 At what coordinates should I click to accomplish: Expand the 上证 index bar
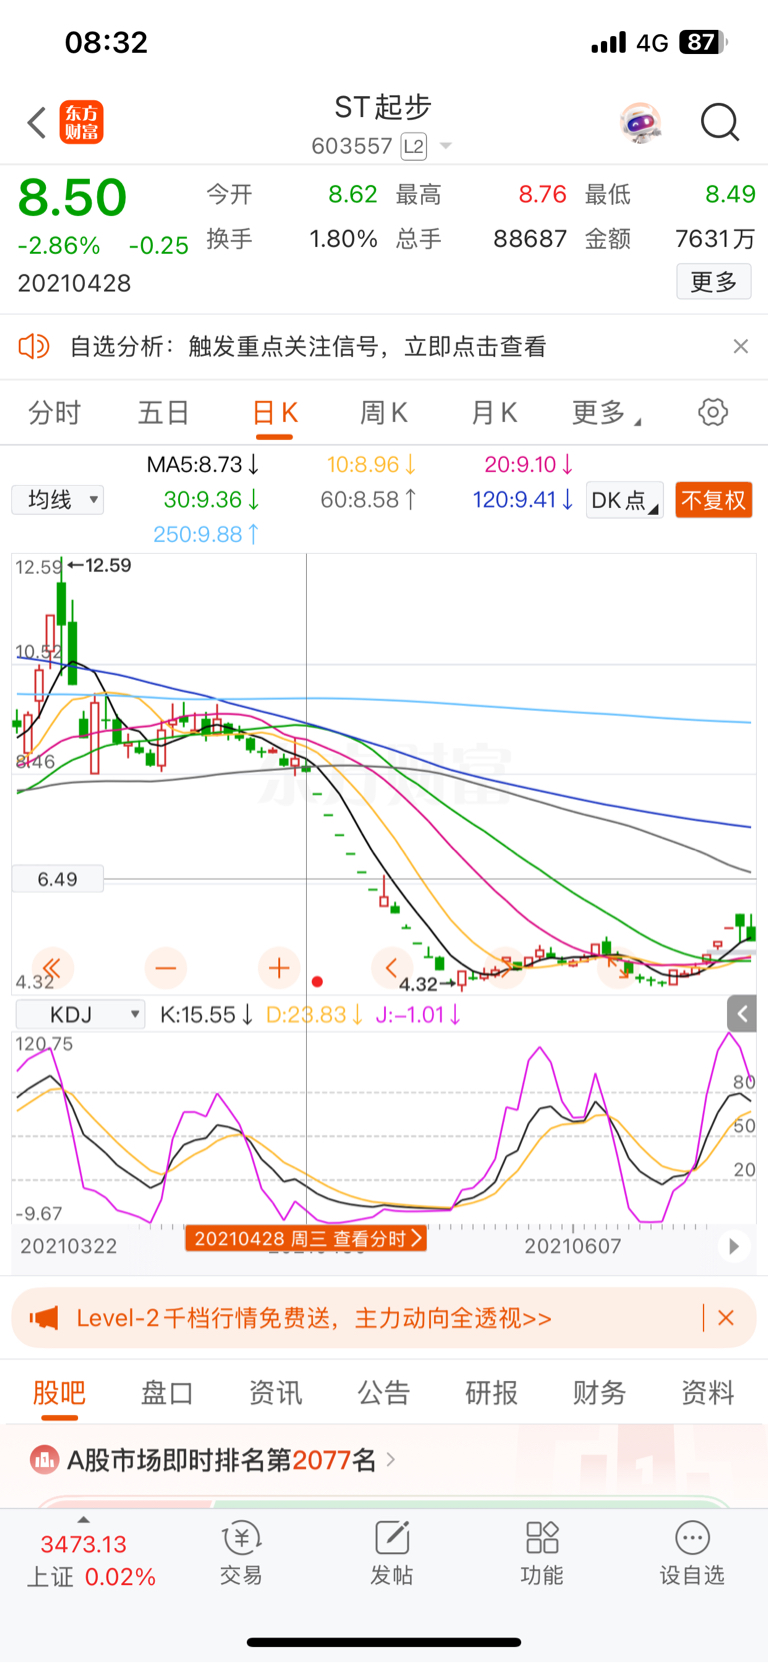click(x=90, y=1558)
